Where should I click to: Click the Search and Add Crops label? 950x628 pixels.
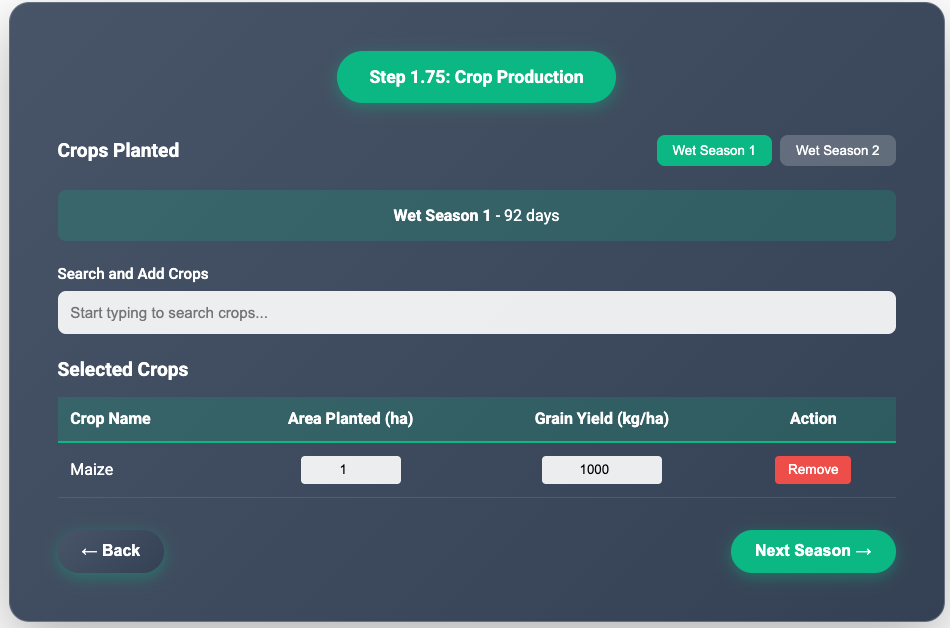click(133, 274)
